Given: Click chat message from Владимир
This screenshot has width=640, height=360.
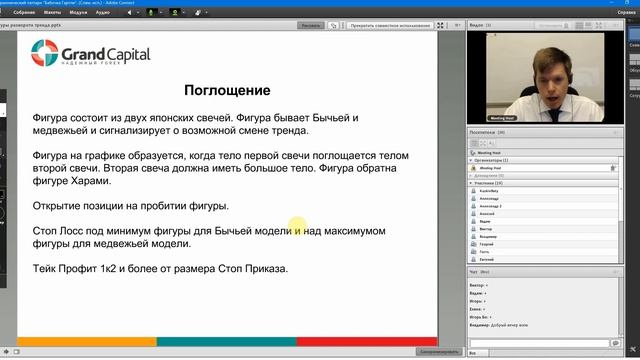Looking at the screenshot, I should [x=498, y=325].
